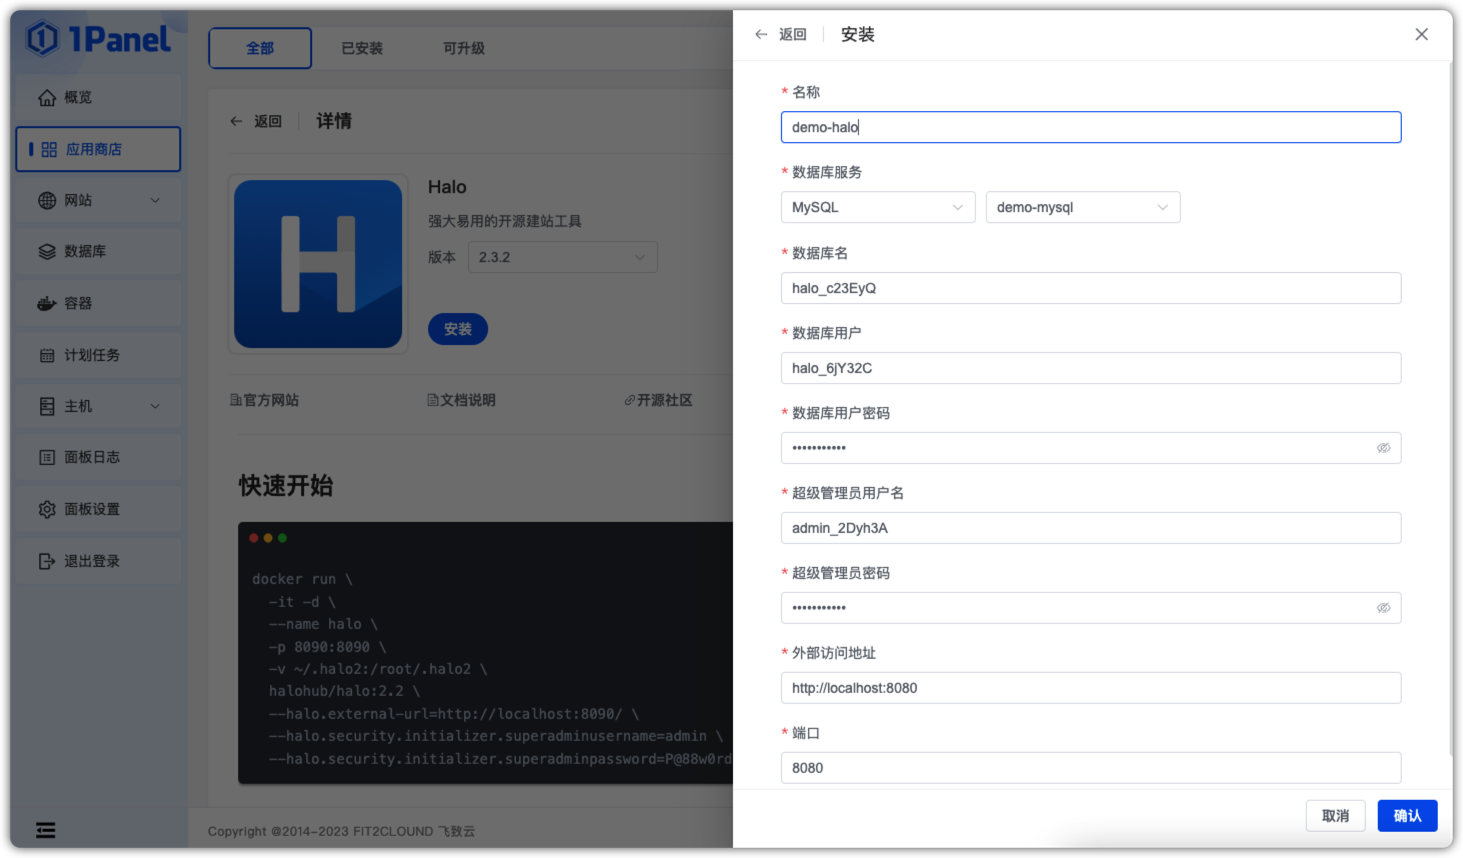Open the MySQL database service dropdown
This screenshot has width=1463, height=858.
pos(877,207)
